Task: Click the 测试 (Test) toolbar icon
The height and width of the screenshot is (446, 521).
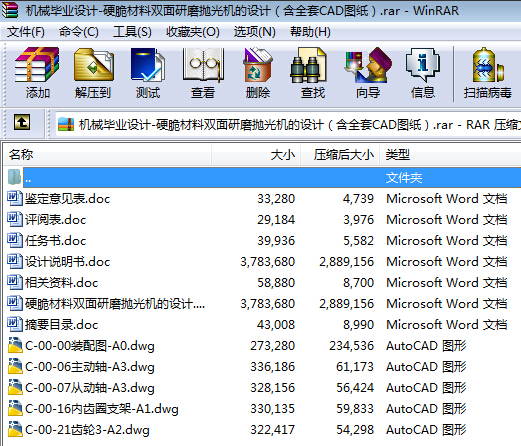Action: point(148,65)
